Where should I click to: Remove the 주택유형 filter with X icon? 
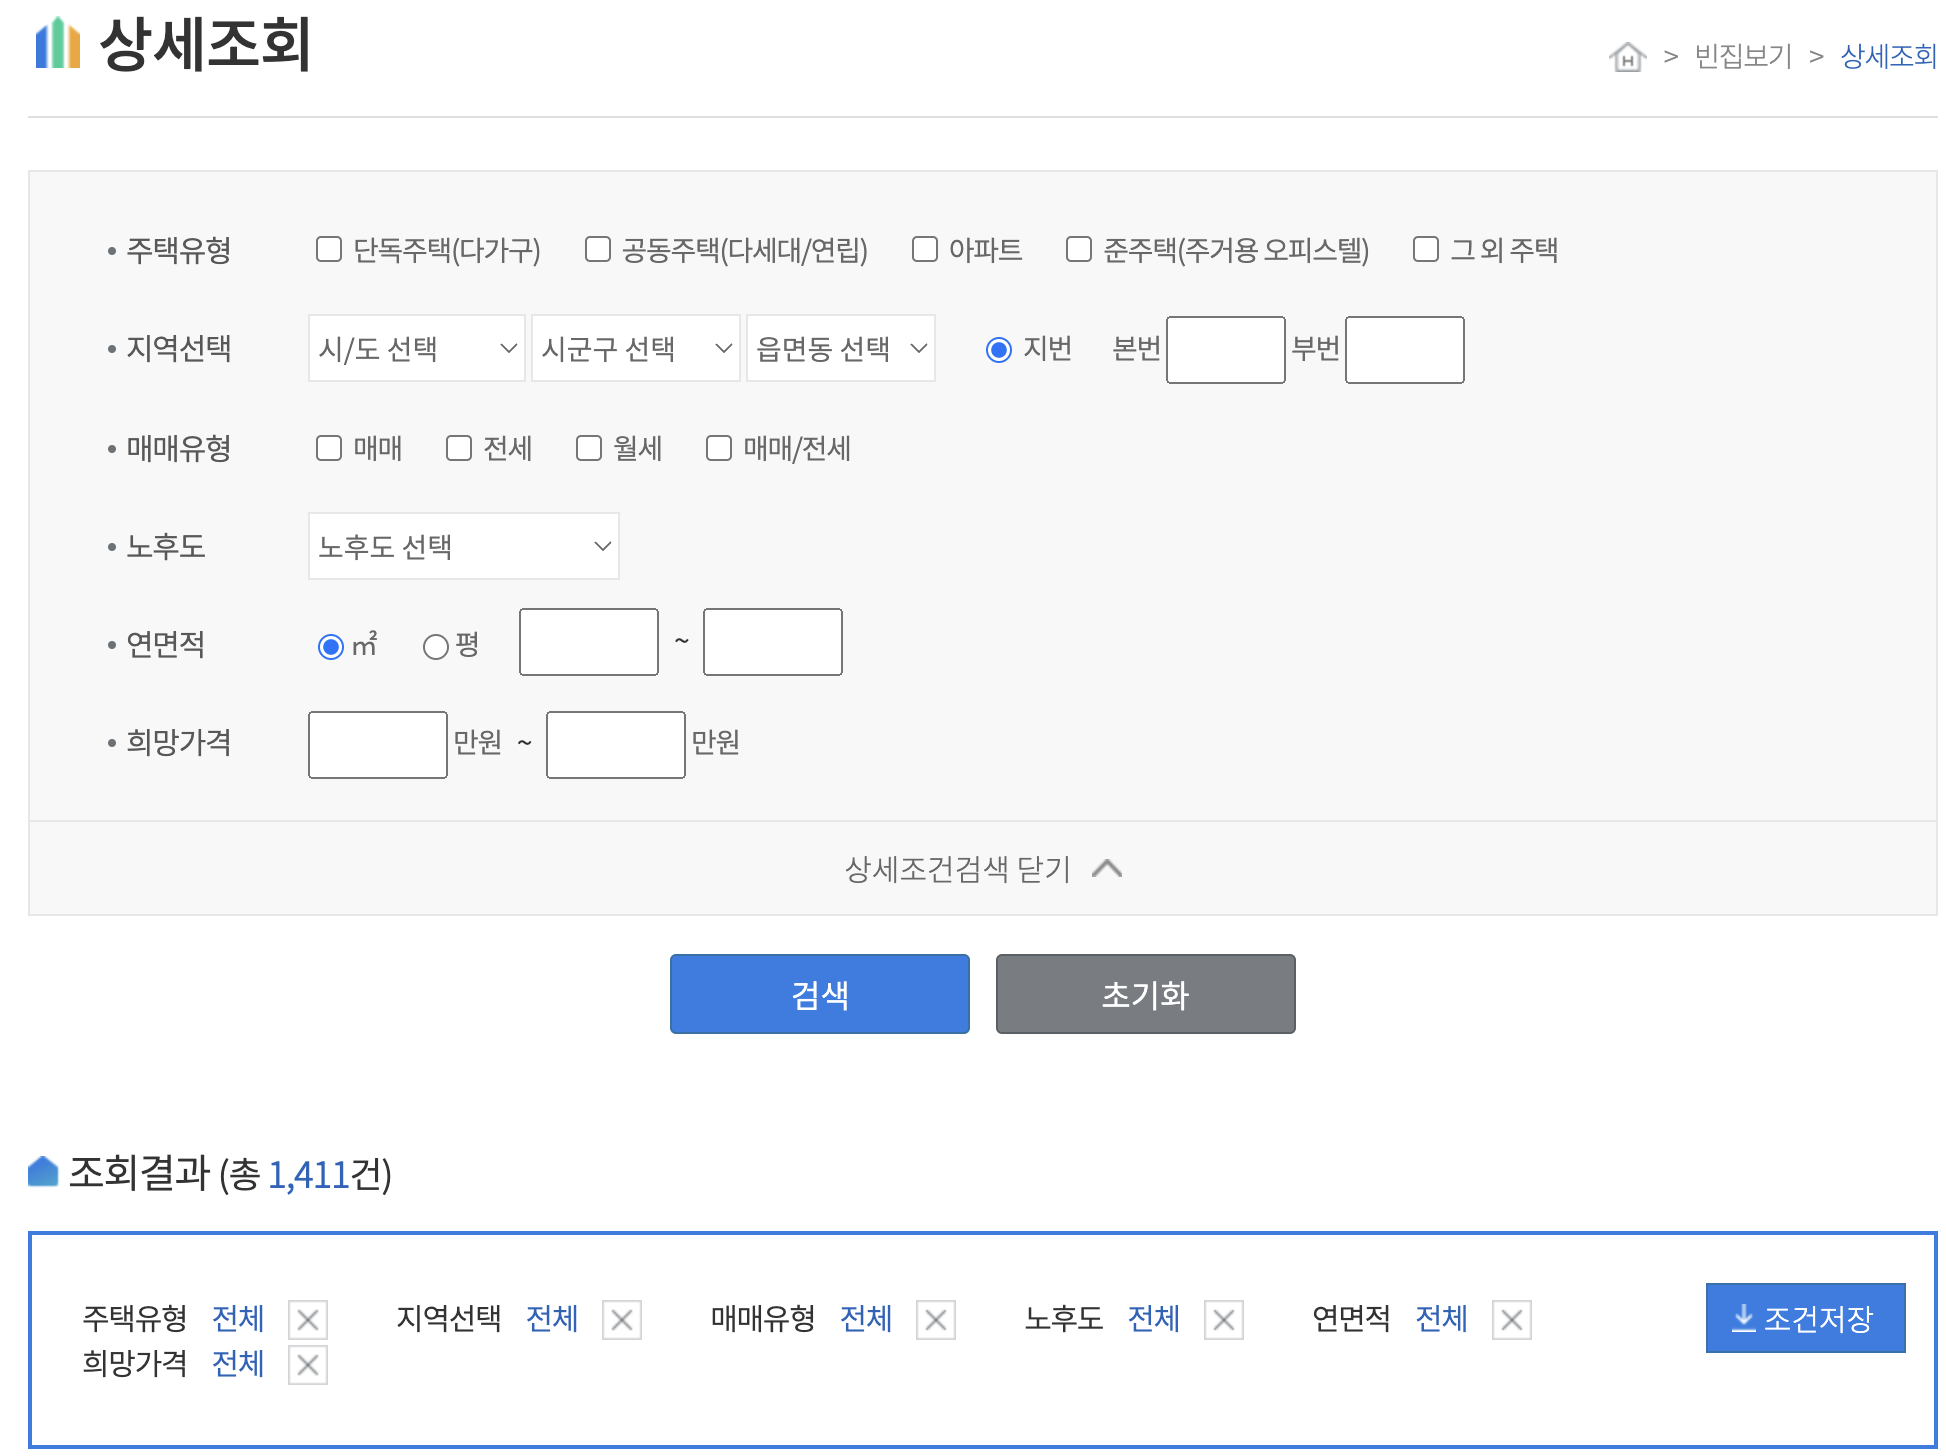308,1320
